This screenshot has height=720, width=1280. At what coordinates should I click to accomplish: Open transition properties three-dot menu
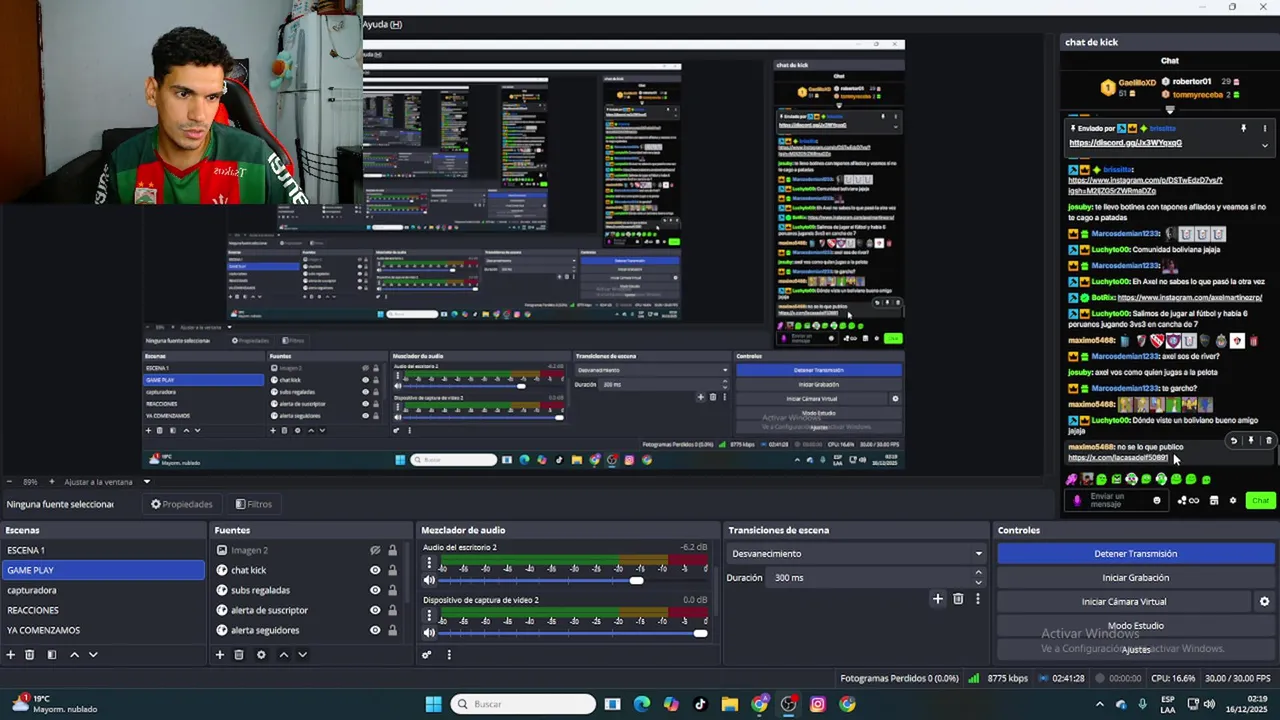click(x=978, y=599)
